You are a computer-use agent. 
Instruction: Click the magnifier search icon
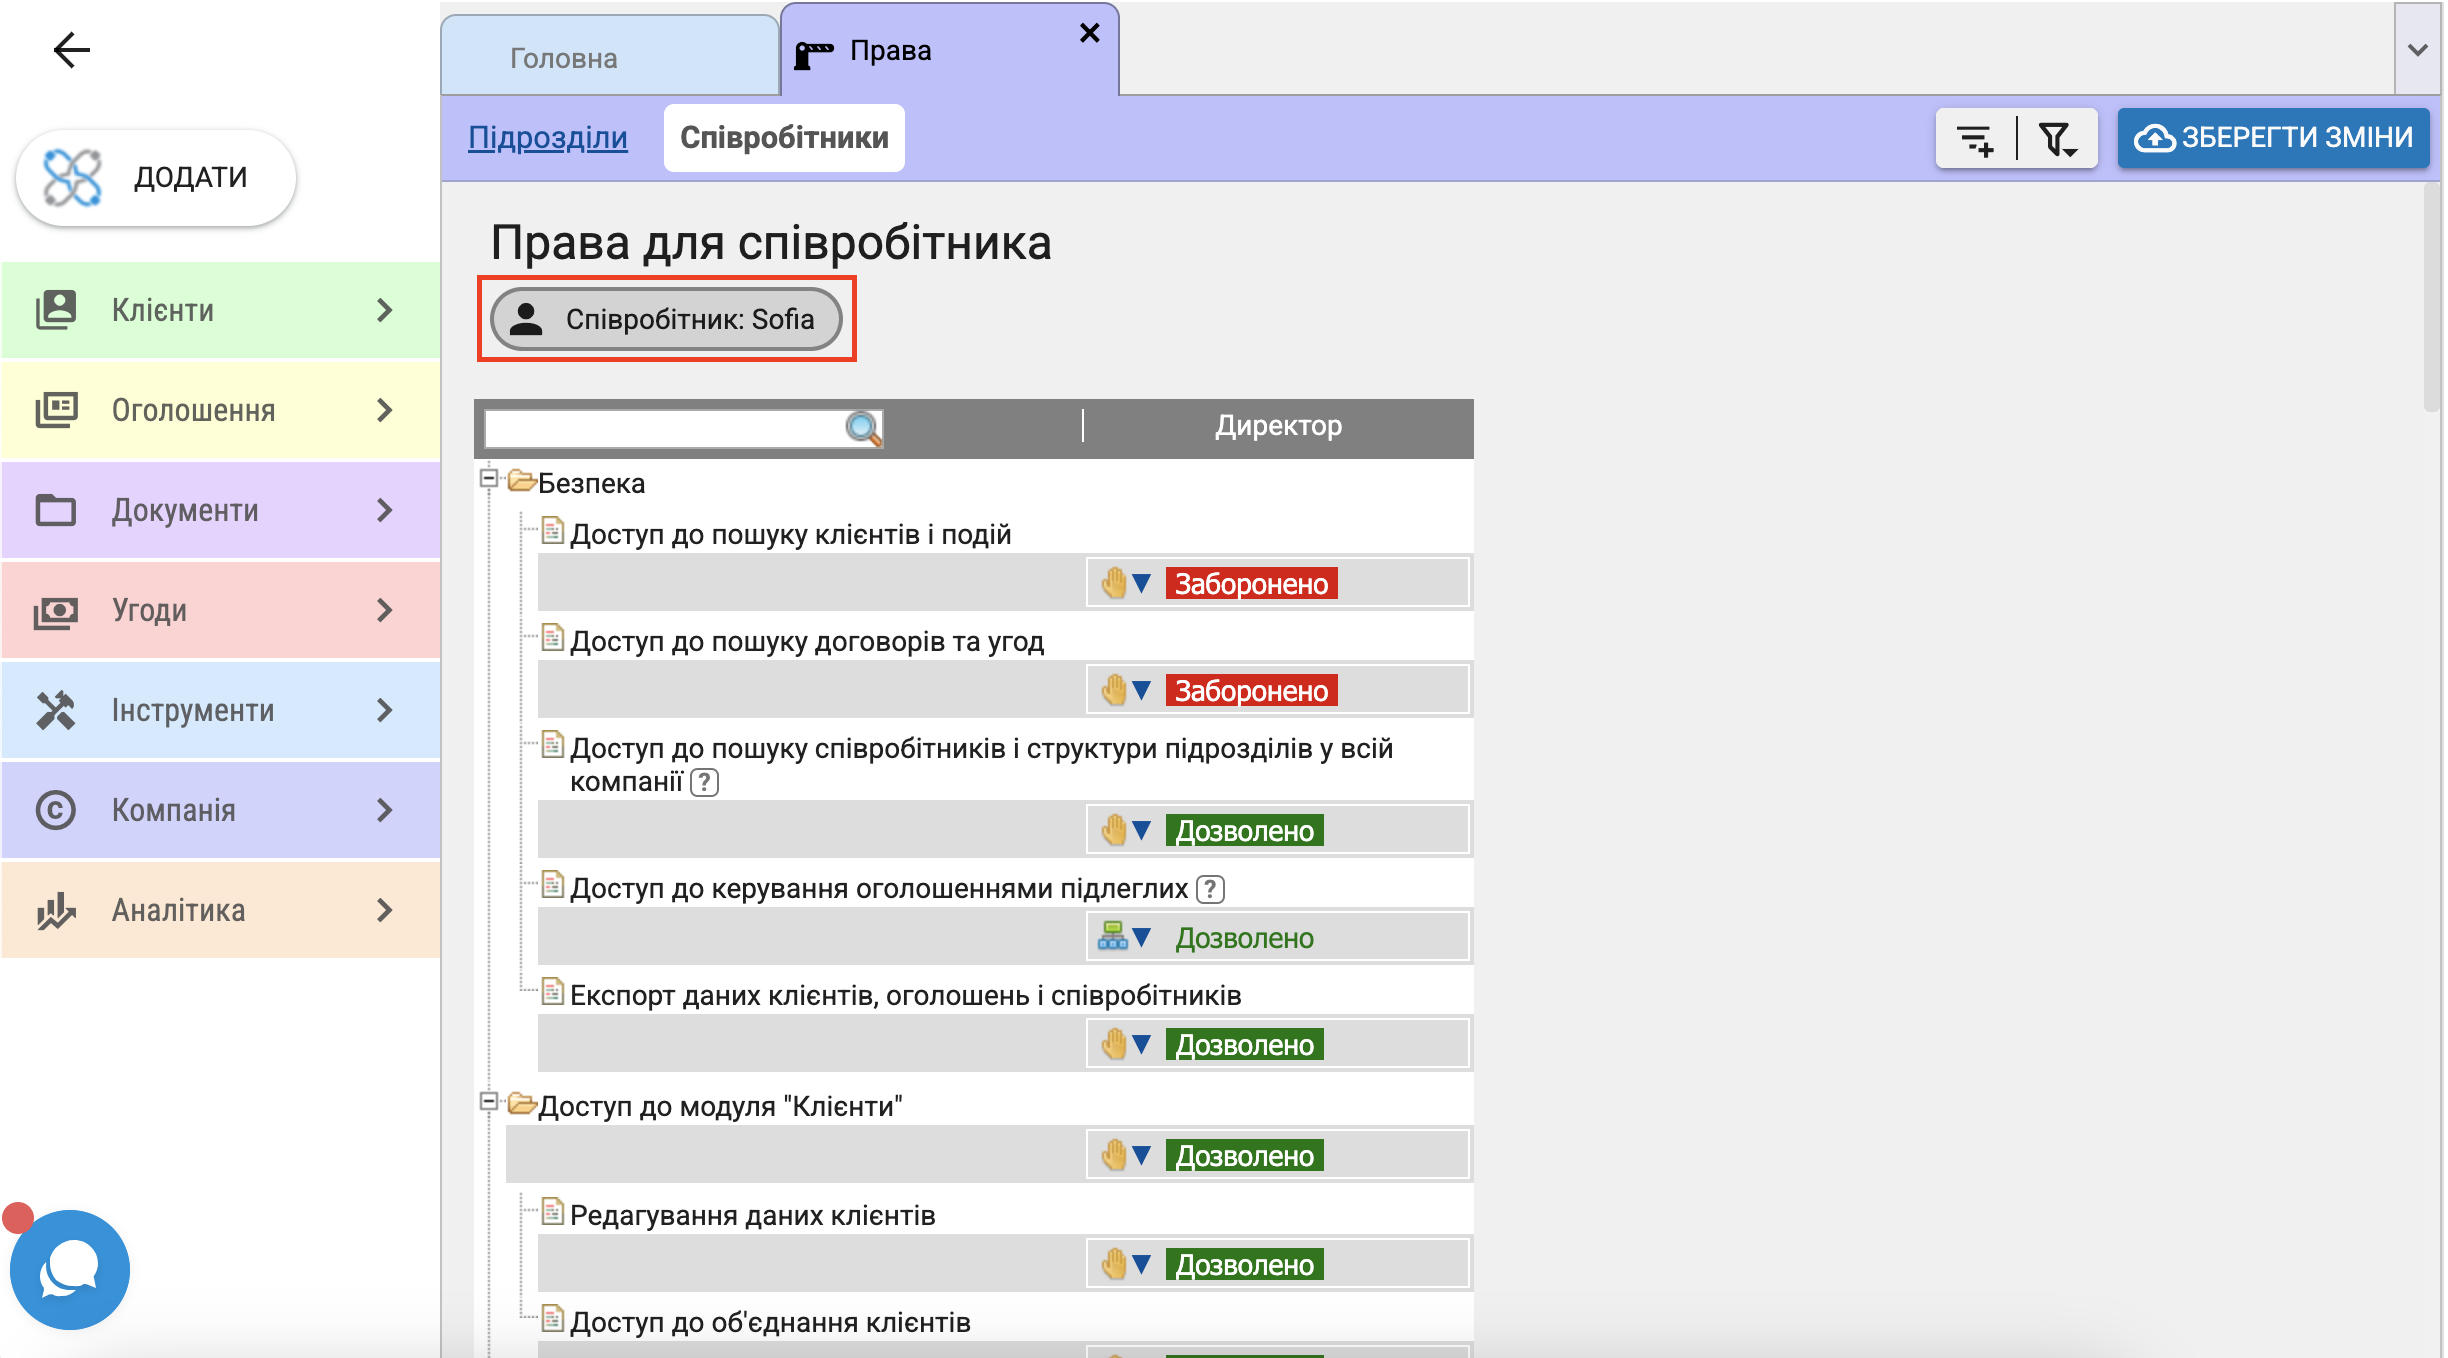[x=863, y=428]
